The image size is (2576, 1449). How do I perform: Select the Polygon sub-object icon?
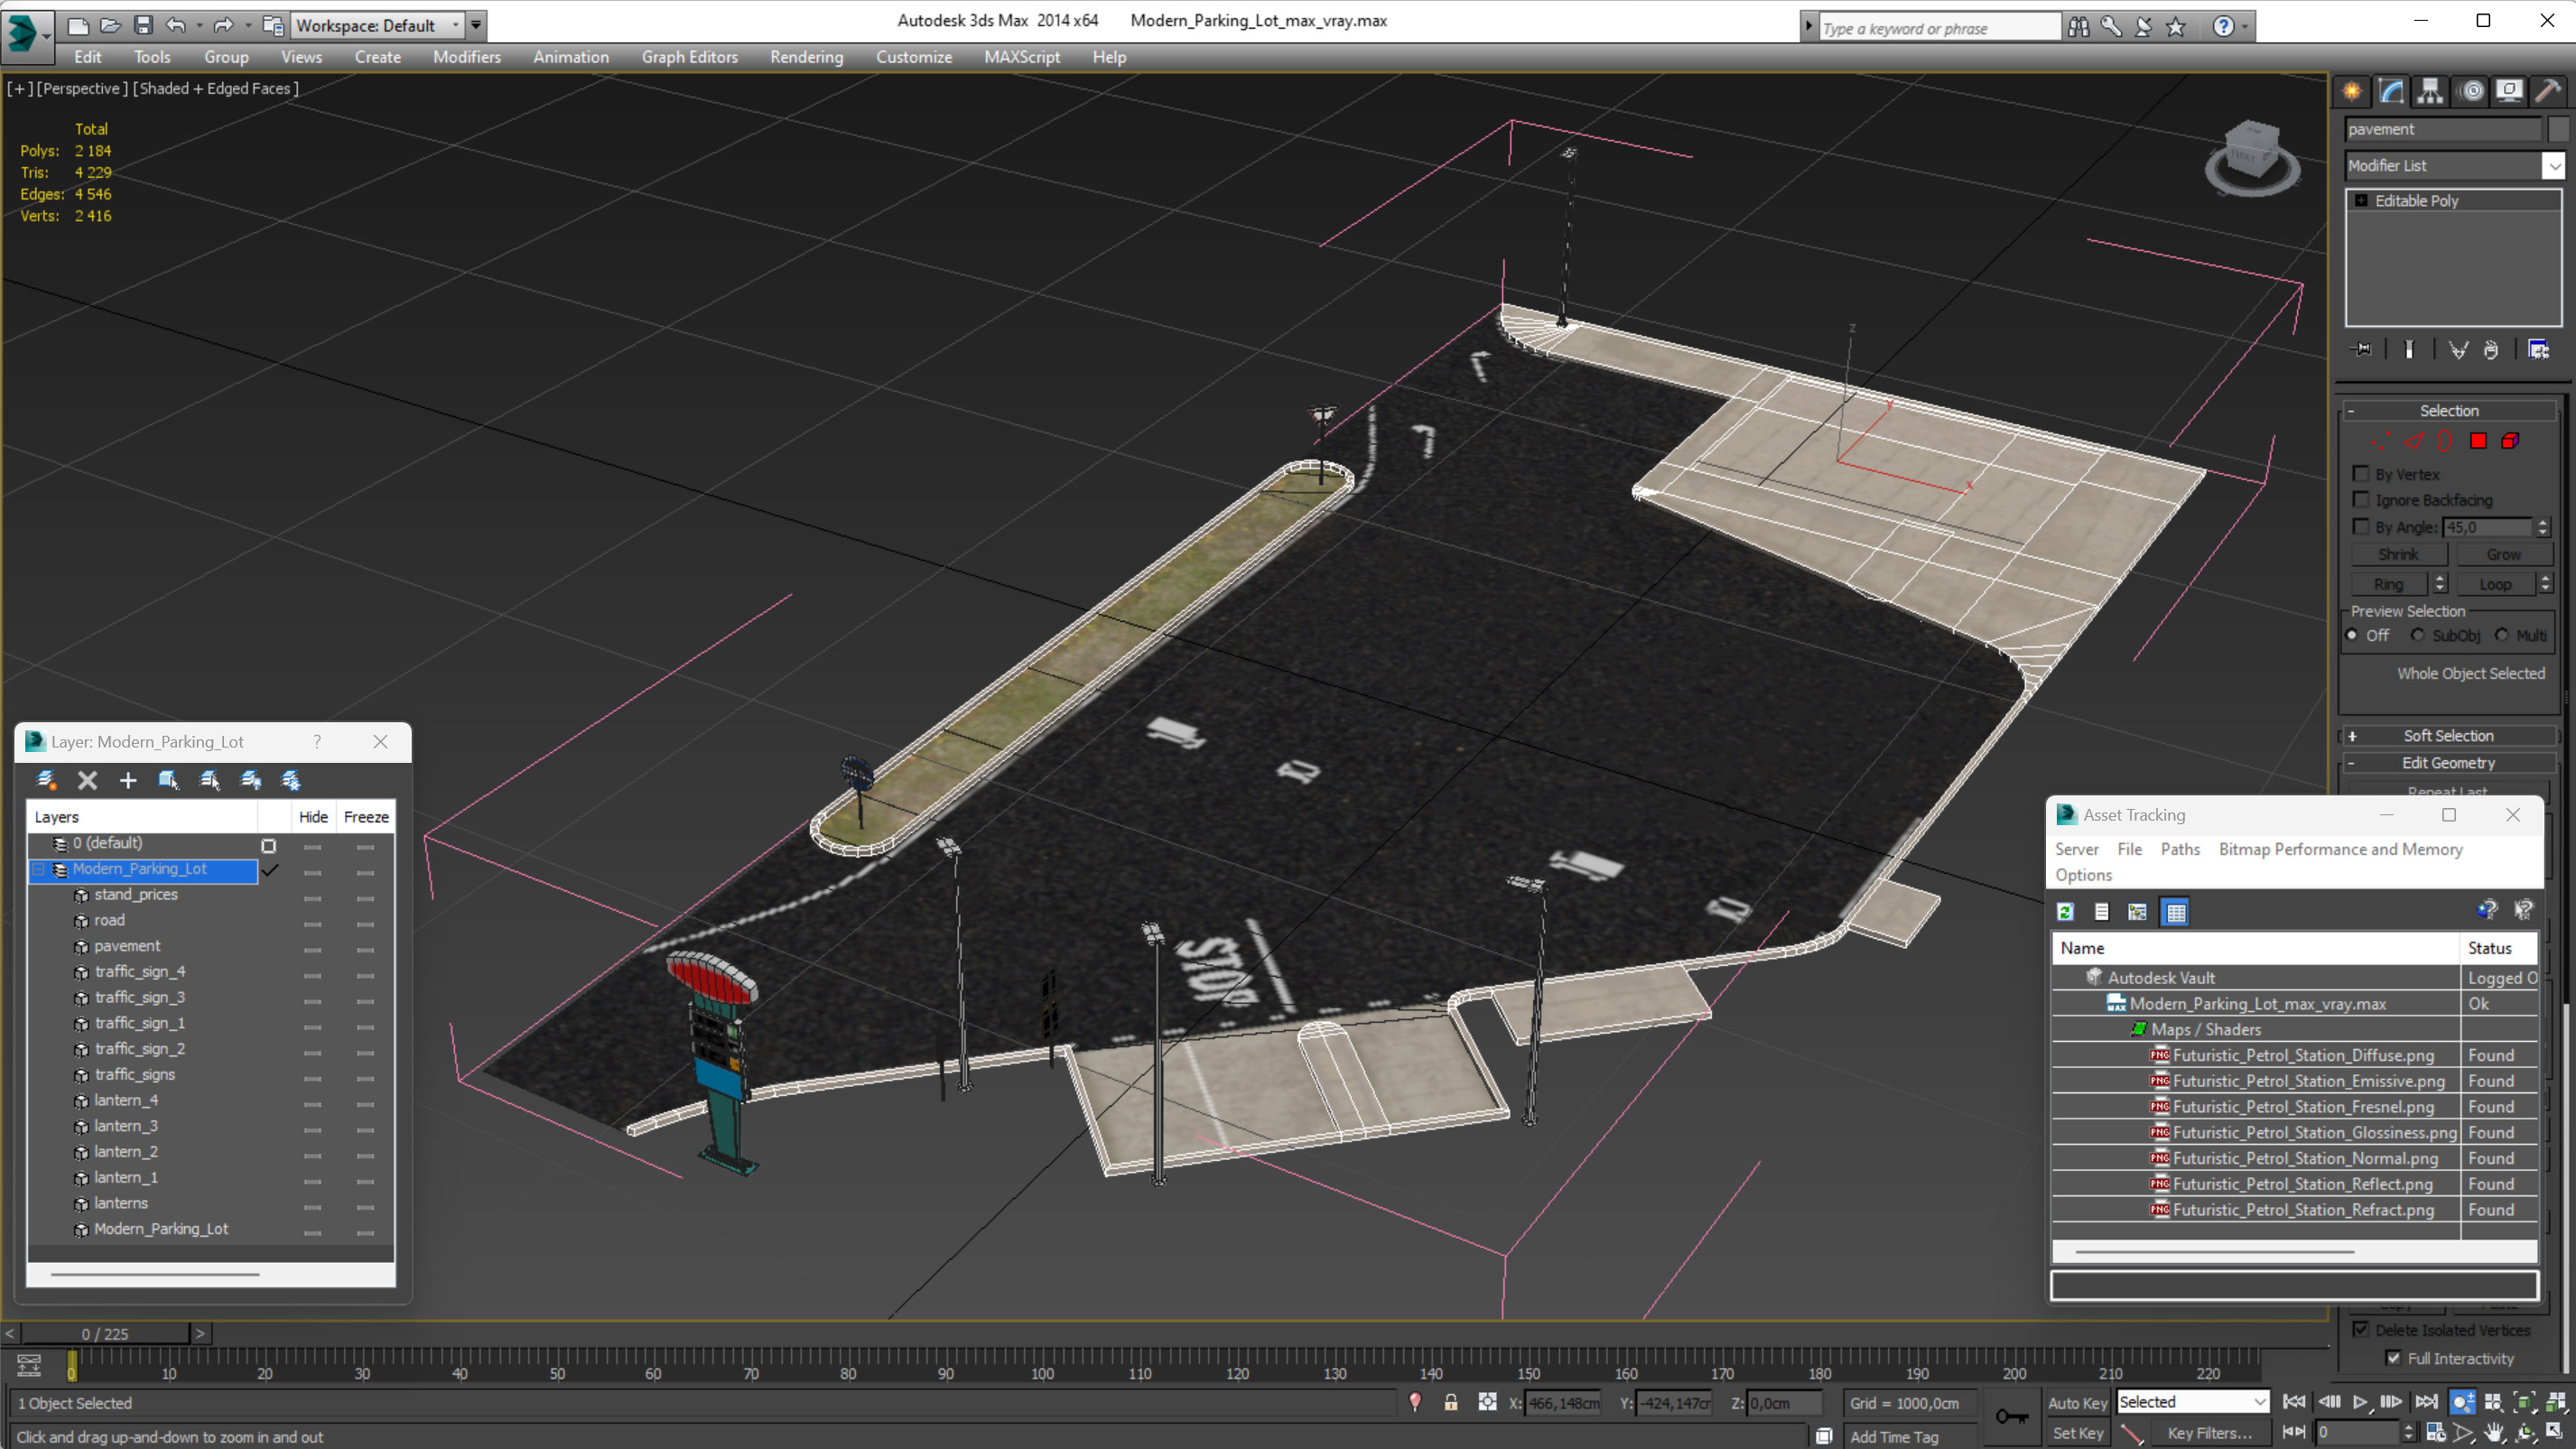(x=2480, y=441)
